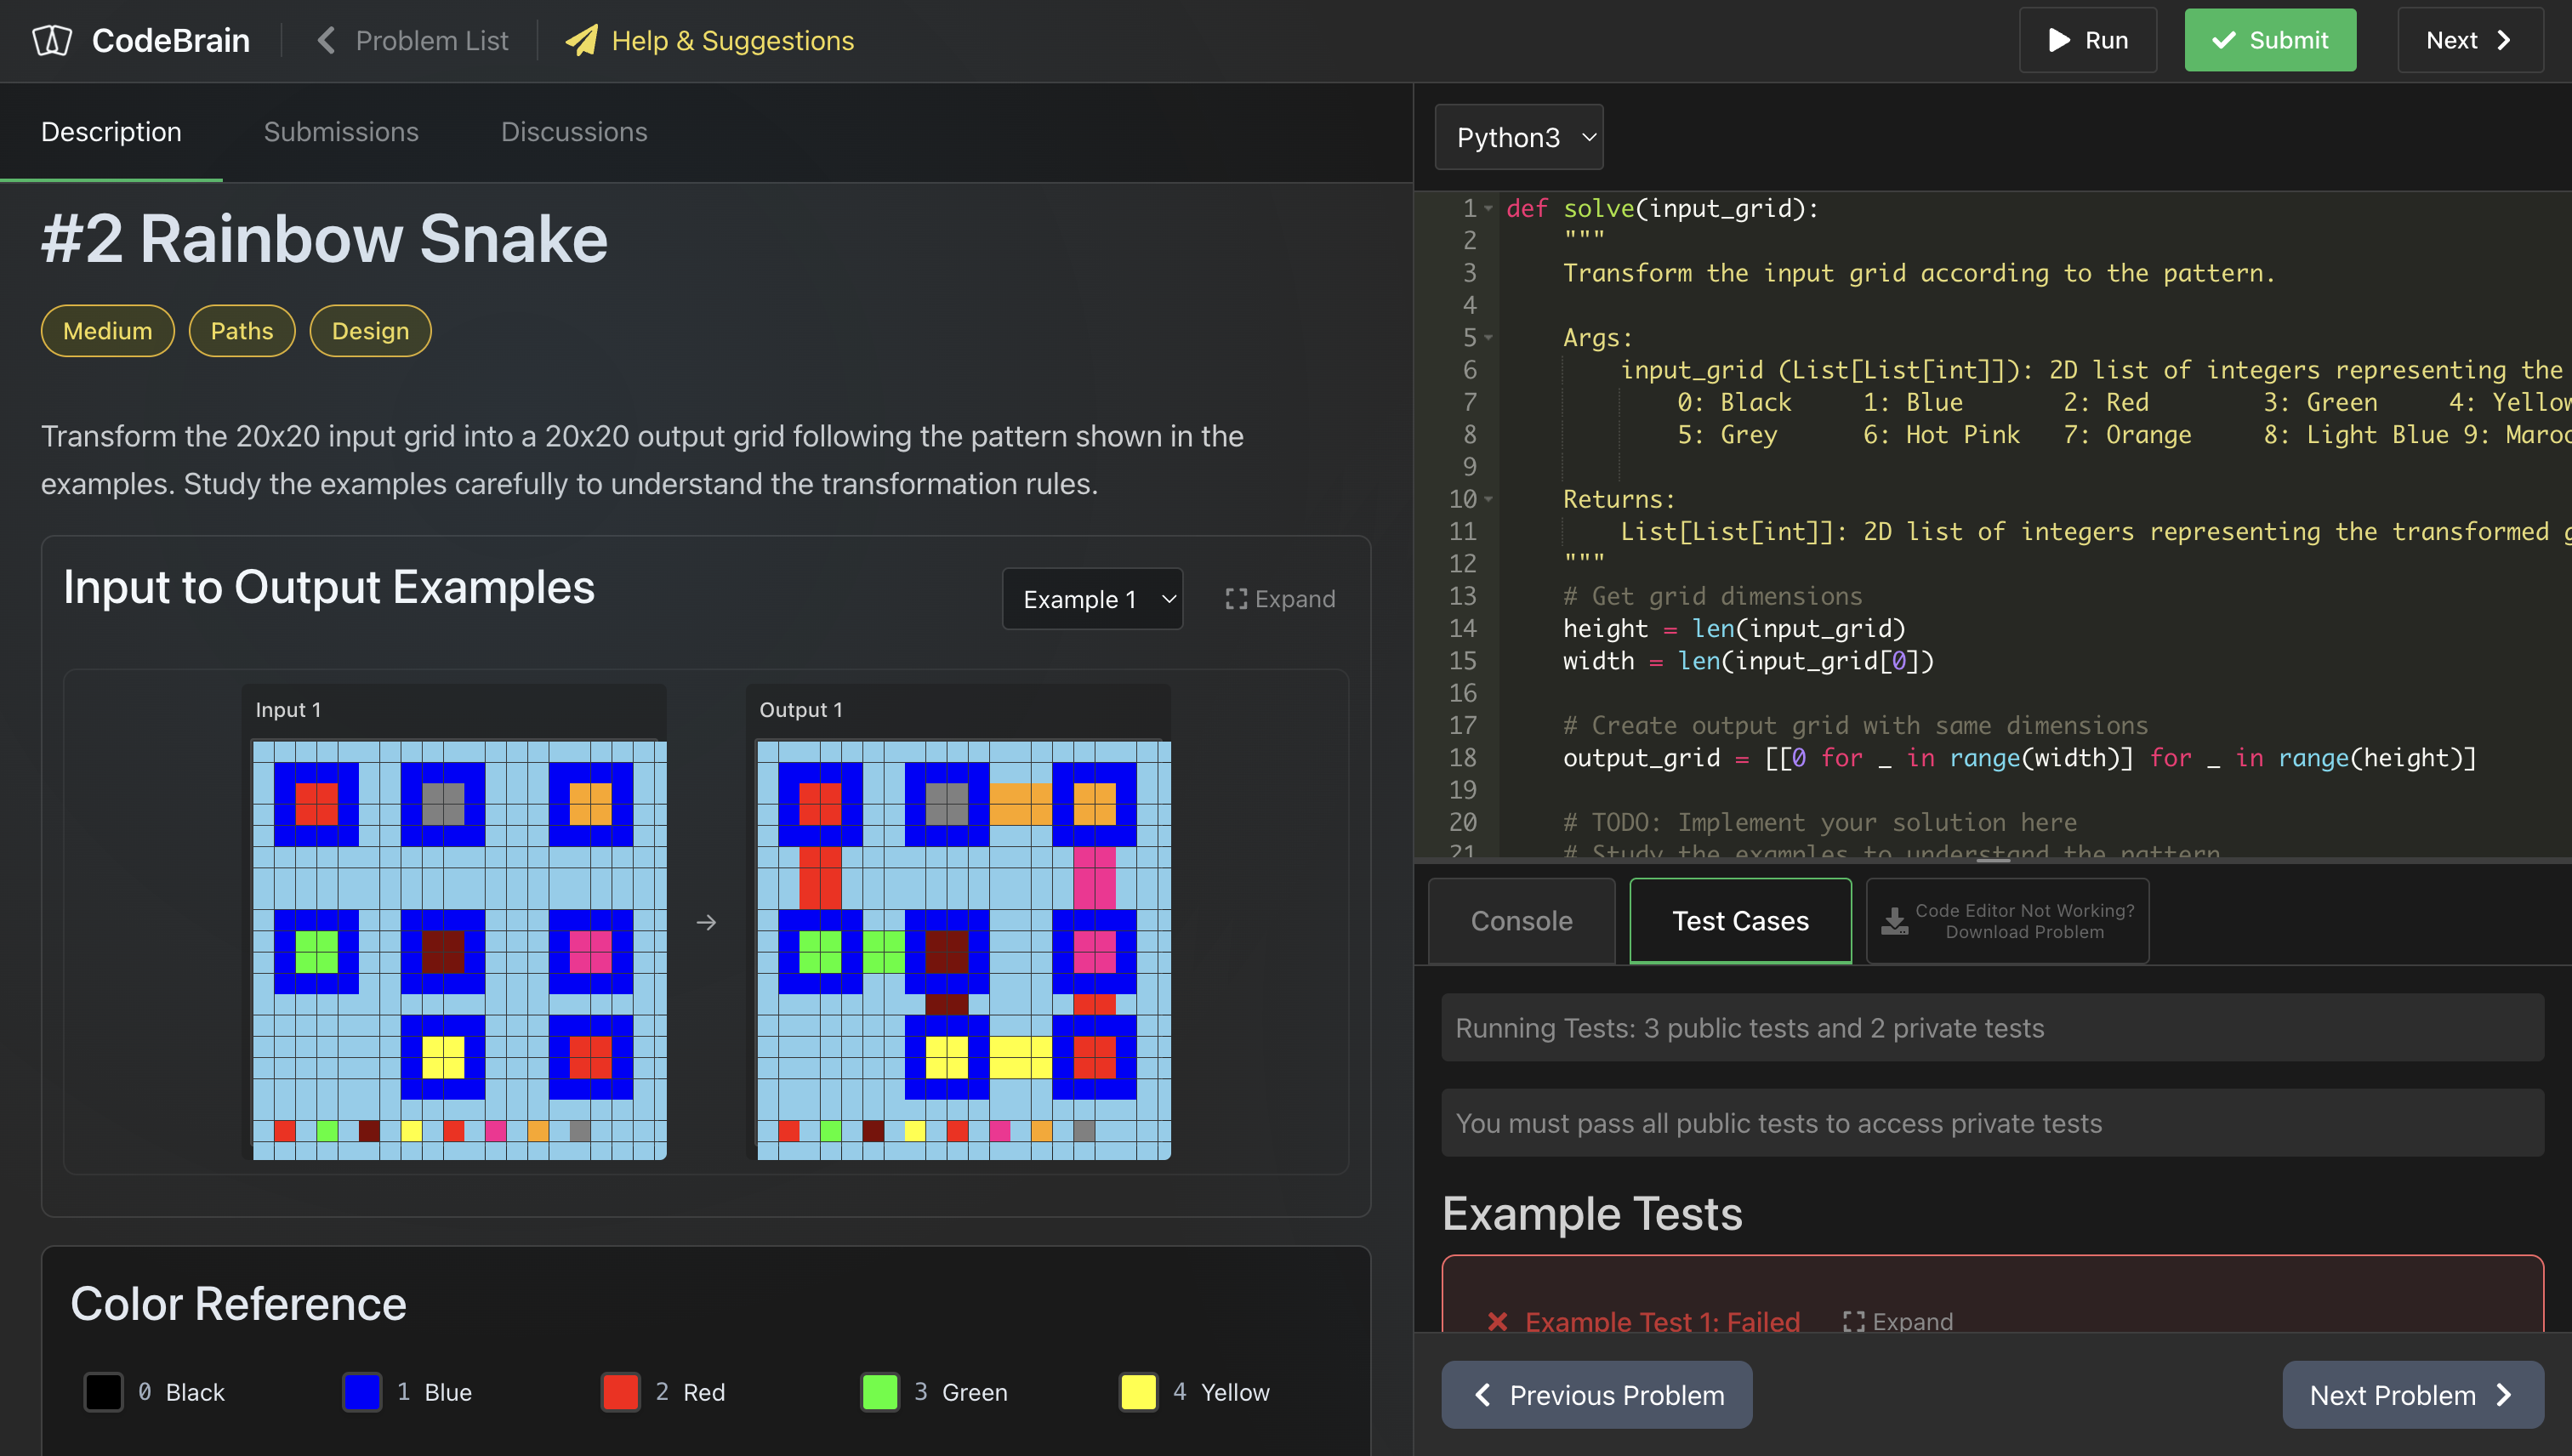The width and height of the screenshot is (2572, 1456).
Task: Click the download icon beside Download Problem
Action: [1894, 920]
